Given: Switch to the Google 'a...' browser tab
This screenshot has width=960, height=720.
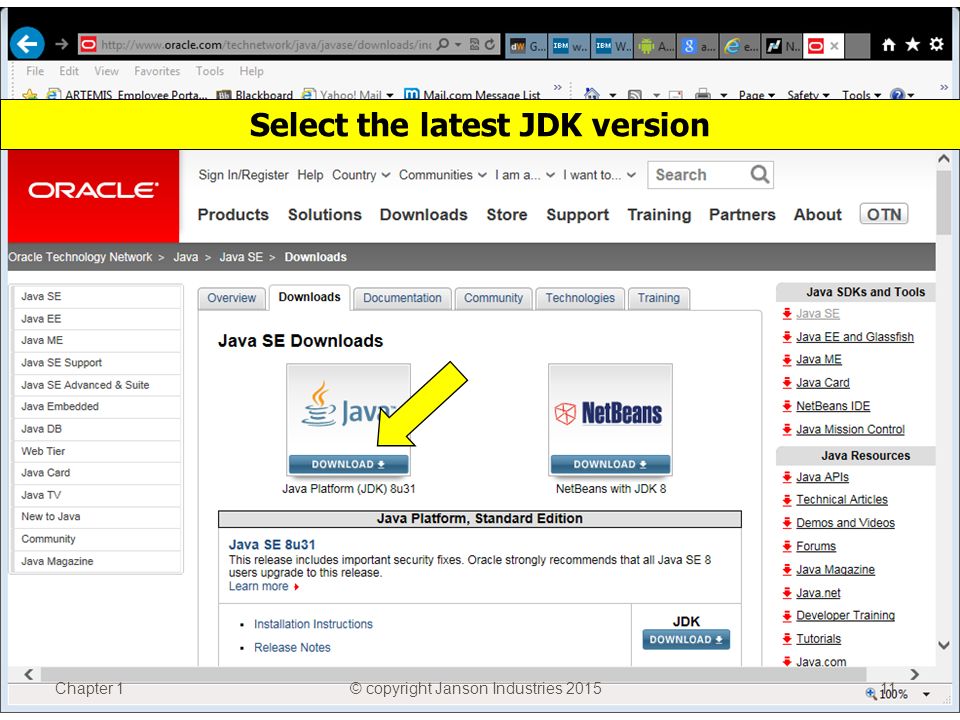Looking at the screenshot, I should [698, 46].
